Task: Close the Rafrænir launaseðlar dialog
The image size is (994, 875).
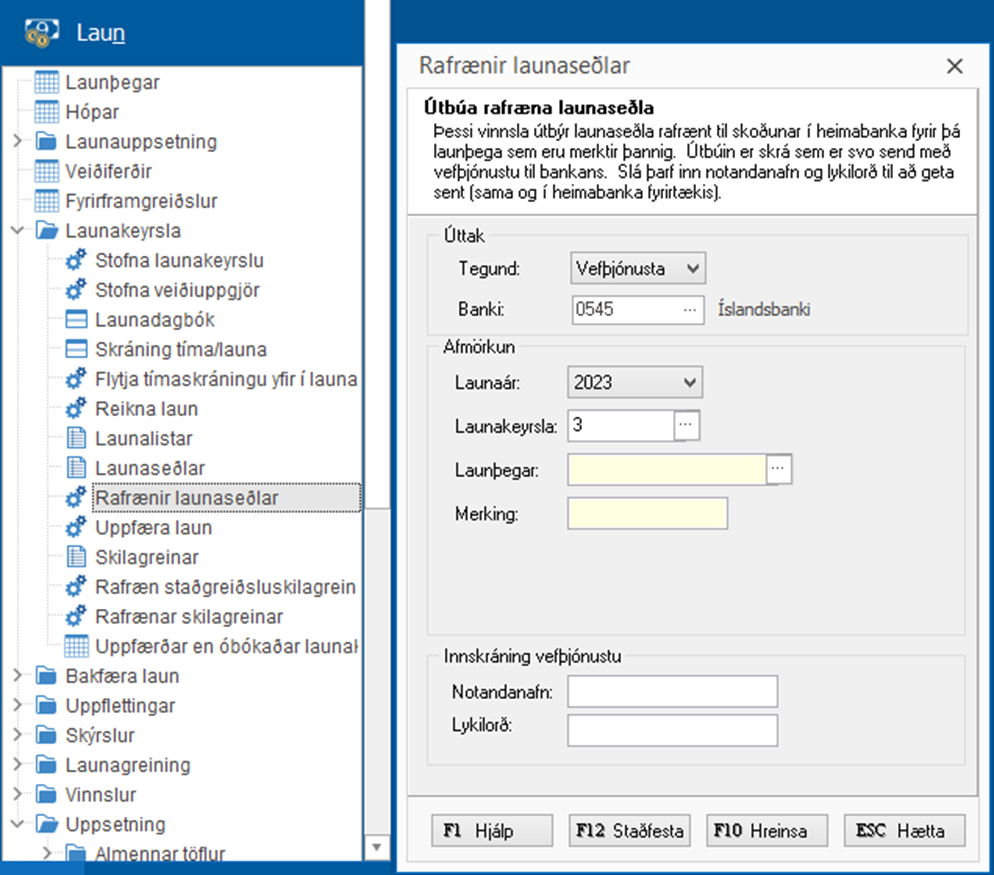Action: click(x=954, y=67)
